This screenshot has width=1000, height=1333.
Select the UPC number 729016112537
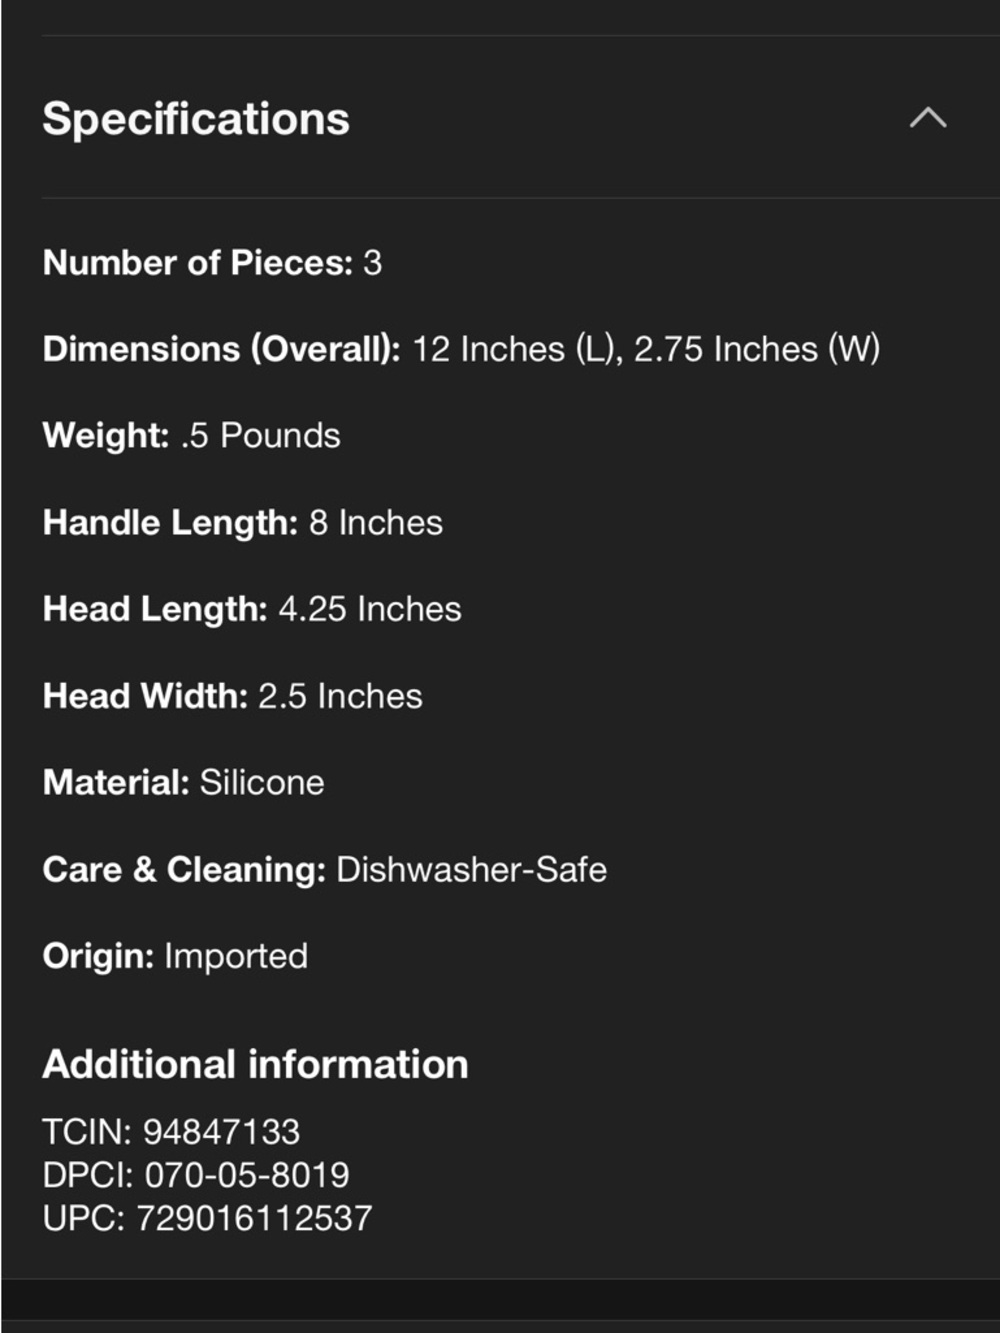pyautogui.click(x=254, y=1218)
